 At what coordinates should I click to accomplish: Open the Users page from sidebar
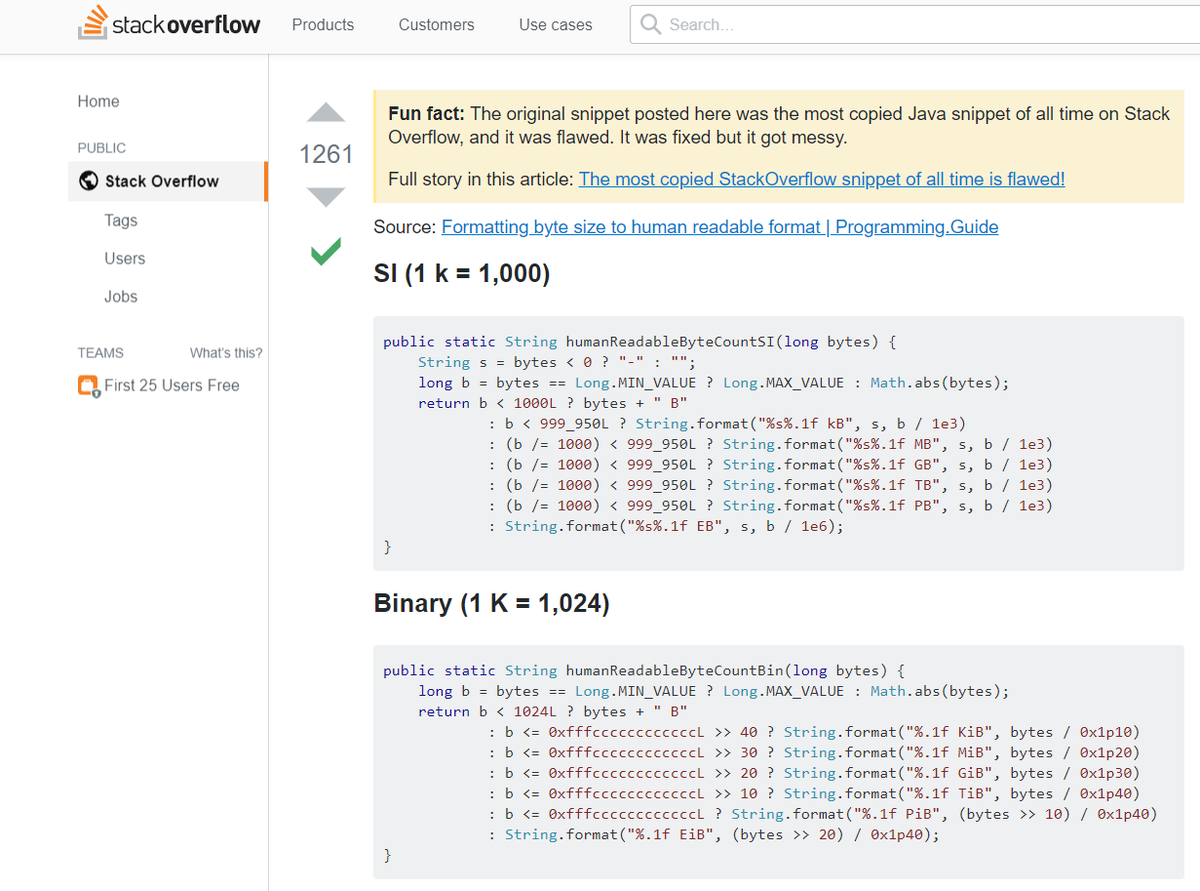[125, 258]
